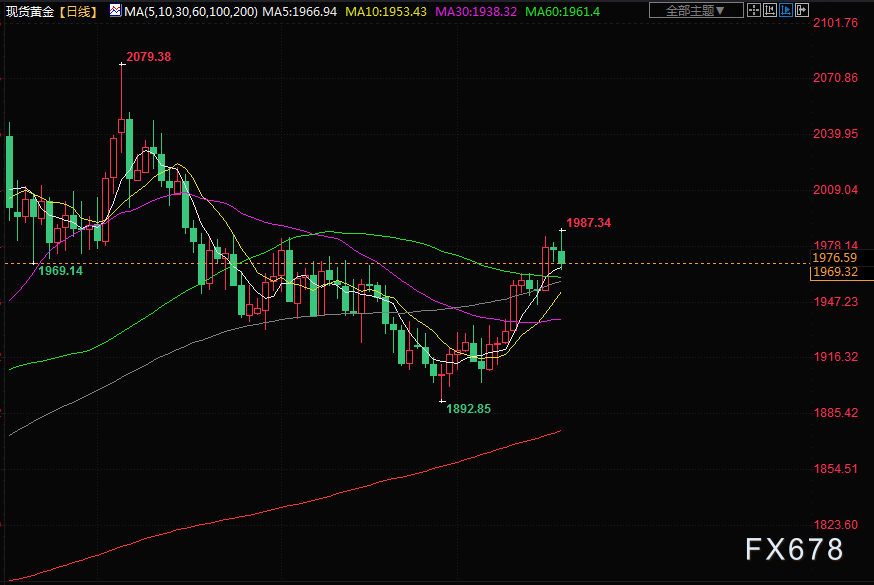
Task: Click the MA60:1961.4 value
Action: (x=562, y=12)
